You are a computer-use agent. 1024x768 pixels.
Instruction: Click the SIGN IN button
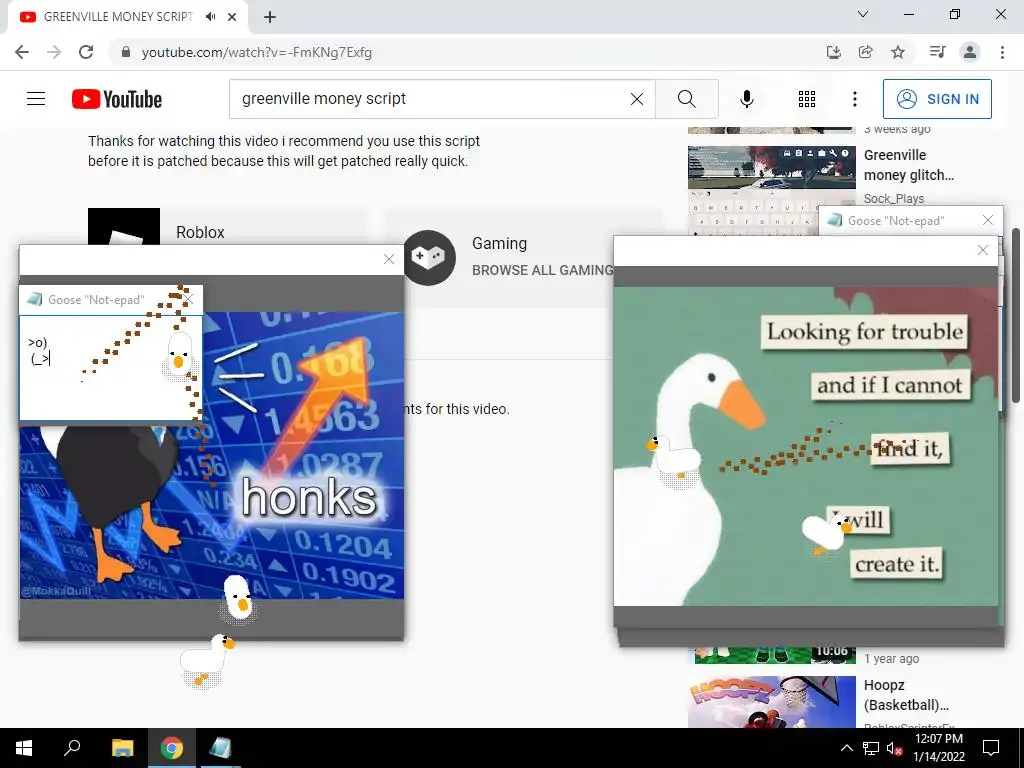click(937, 99)
